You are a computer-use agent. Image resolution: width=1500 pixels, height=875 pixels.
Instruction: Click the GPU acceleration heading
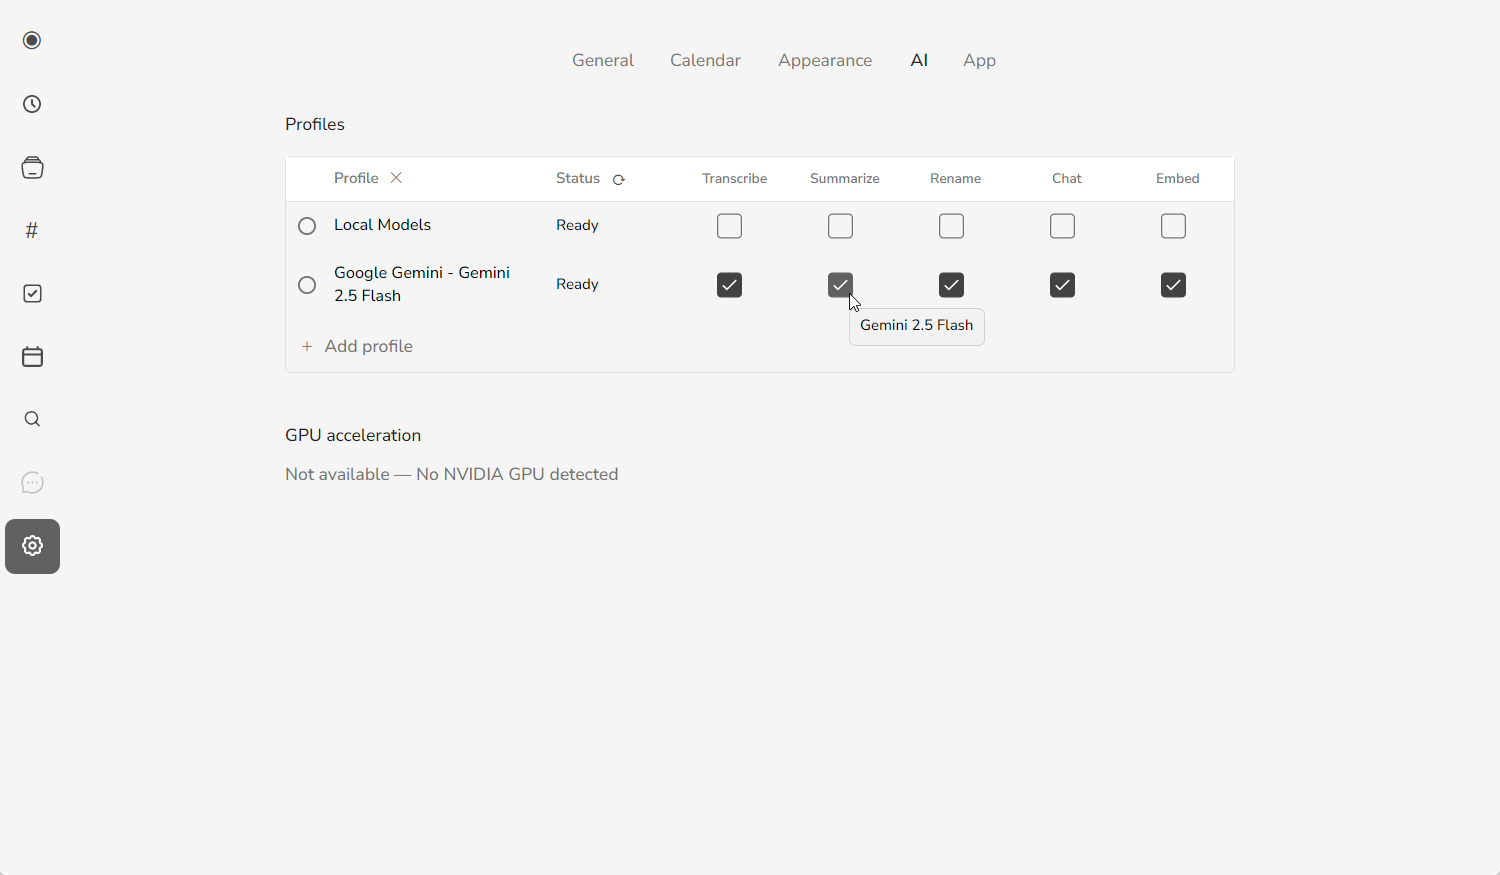tap(353, 435)
